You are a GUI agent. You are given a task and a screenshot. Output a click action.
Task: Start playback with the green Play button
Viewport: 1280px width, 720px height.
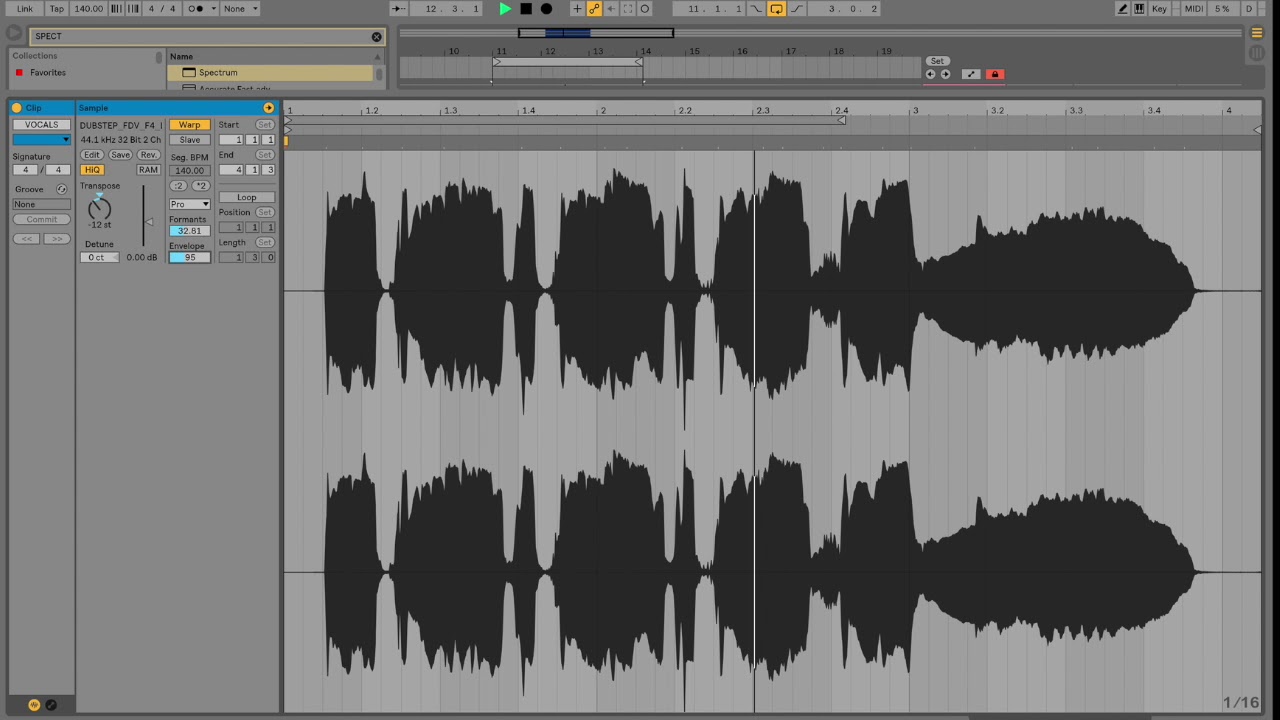click(x=505, y=9)
